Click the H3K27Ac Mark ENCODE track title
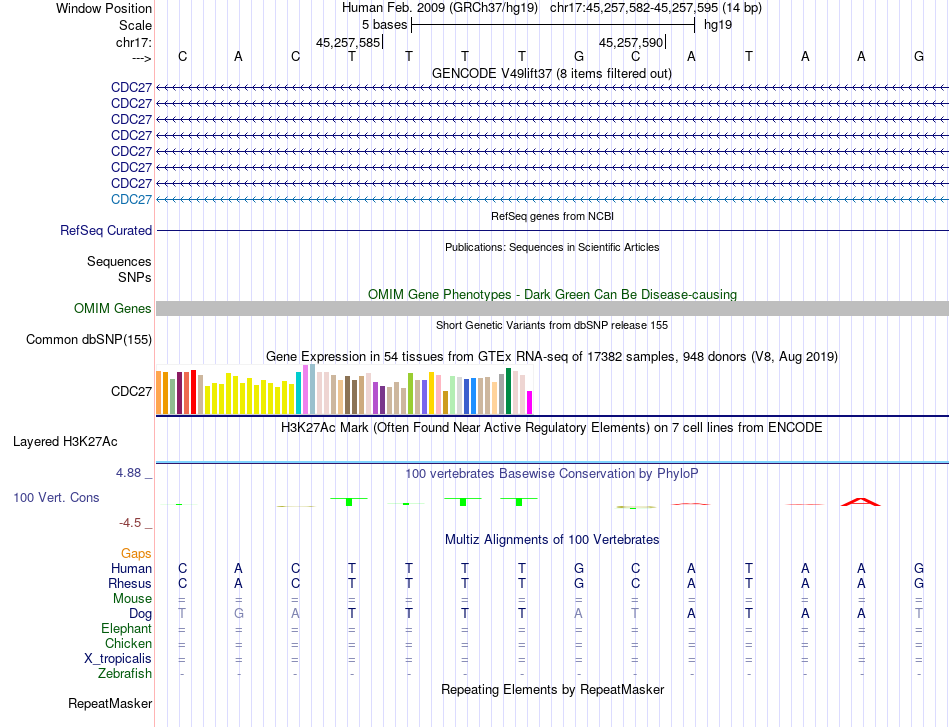 [x=552, y=428]
